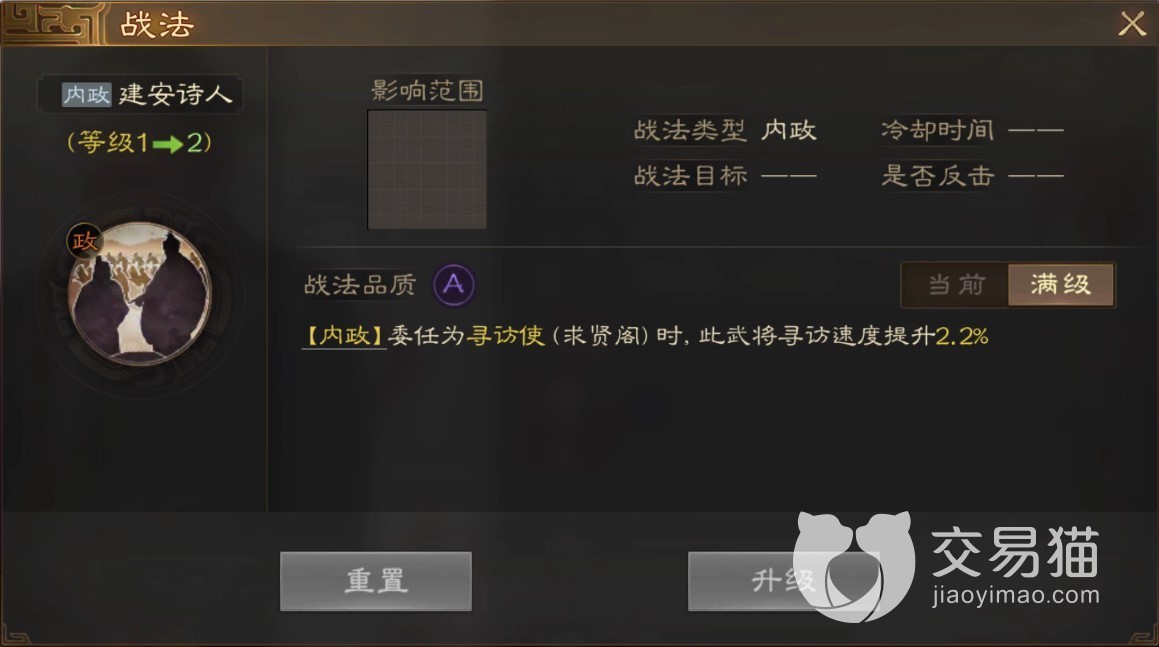Switch to the 当前 level view
The height and width of the screenshot is (647, 1159).
click(x=956, y=285)
